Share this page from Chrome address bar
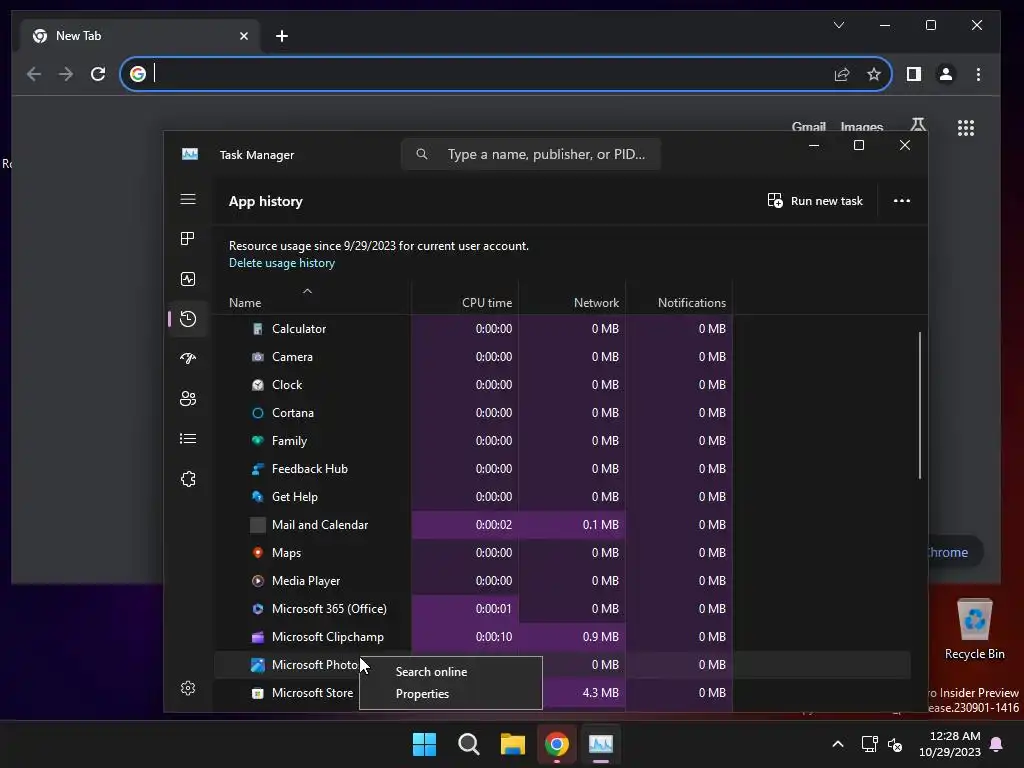Image resolution: width=1024 pixels, height=768 pixels. pos(842,74)
